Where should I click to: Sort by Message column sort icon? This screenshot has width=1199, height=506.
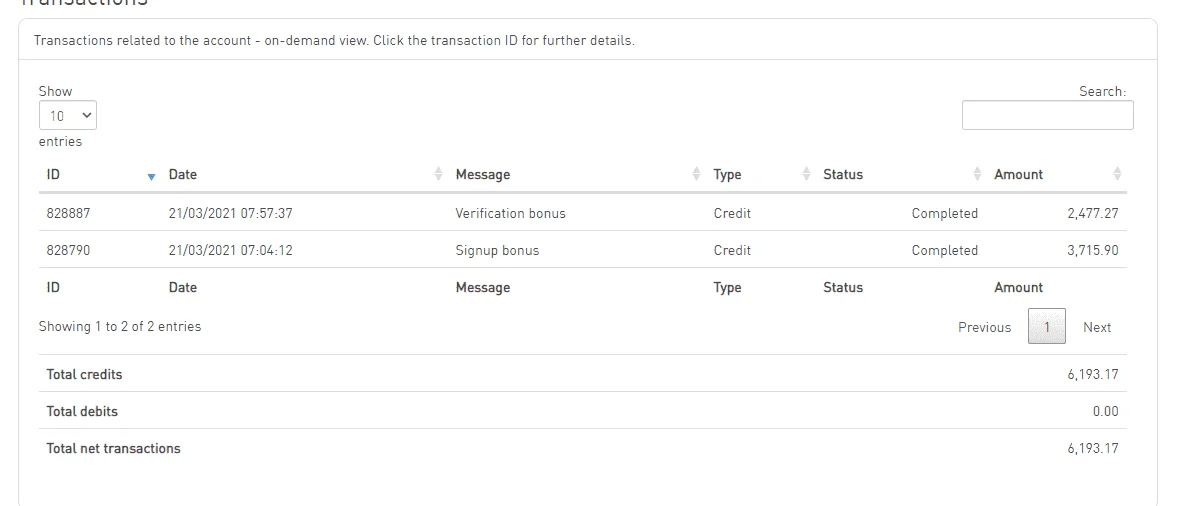coord(696,174)
